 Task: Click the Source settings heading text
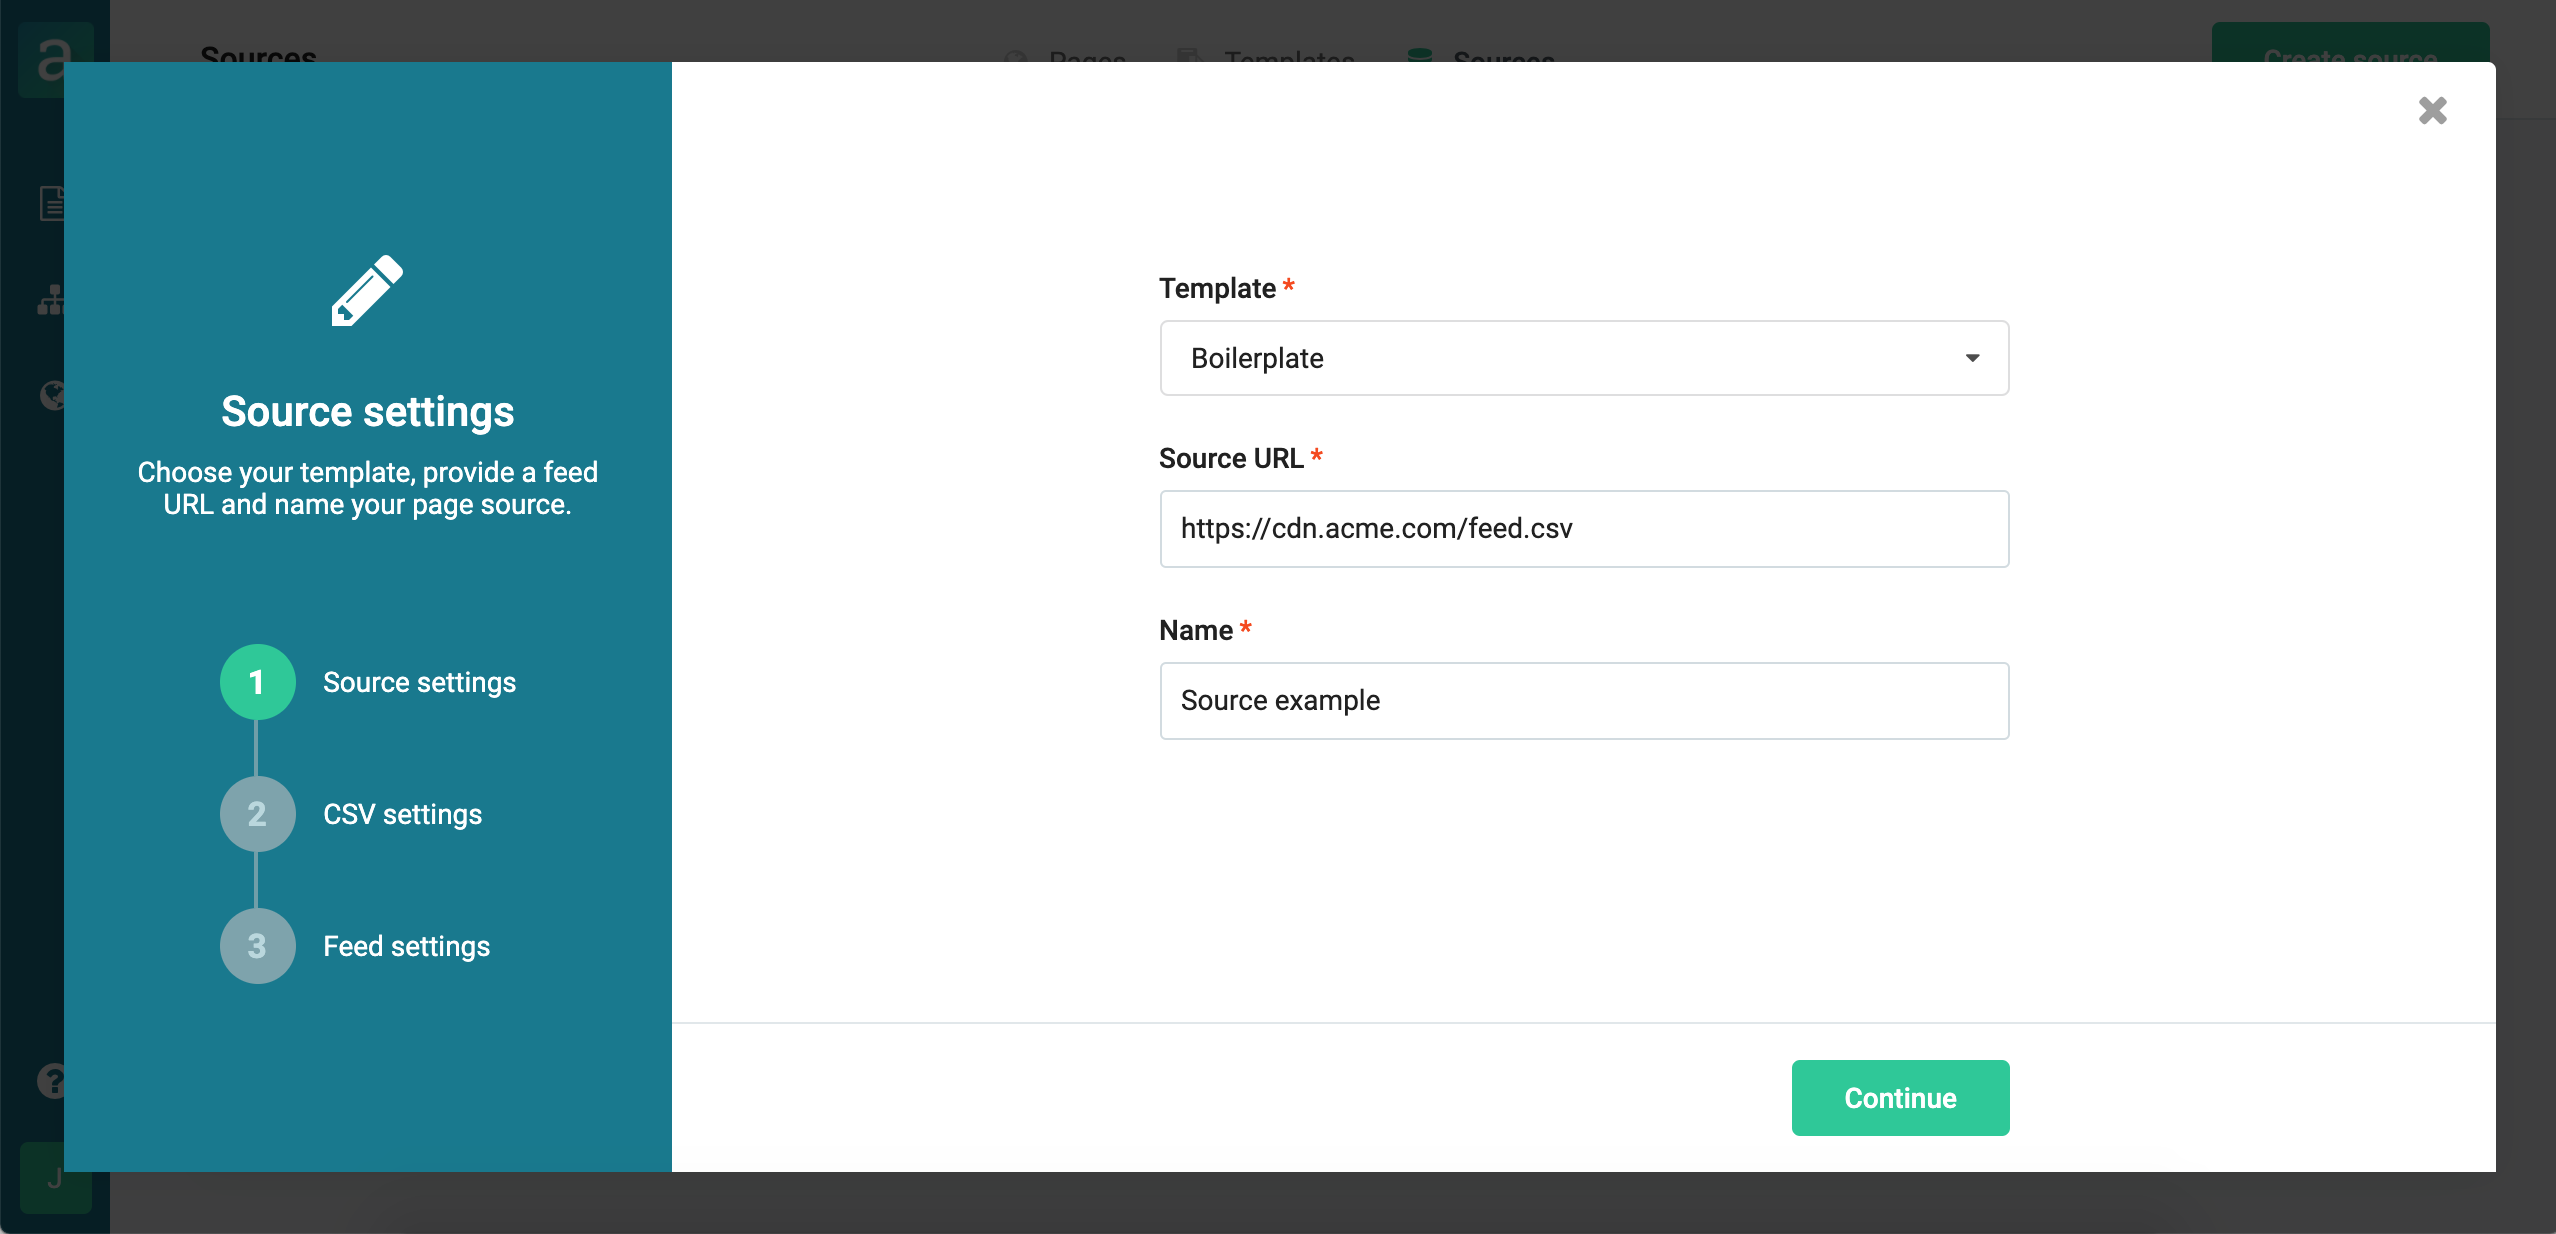click(x=367, y=412)
